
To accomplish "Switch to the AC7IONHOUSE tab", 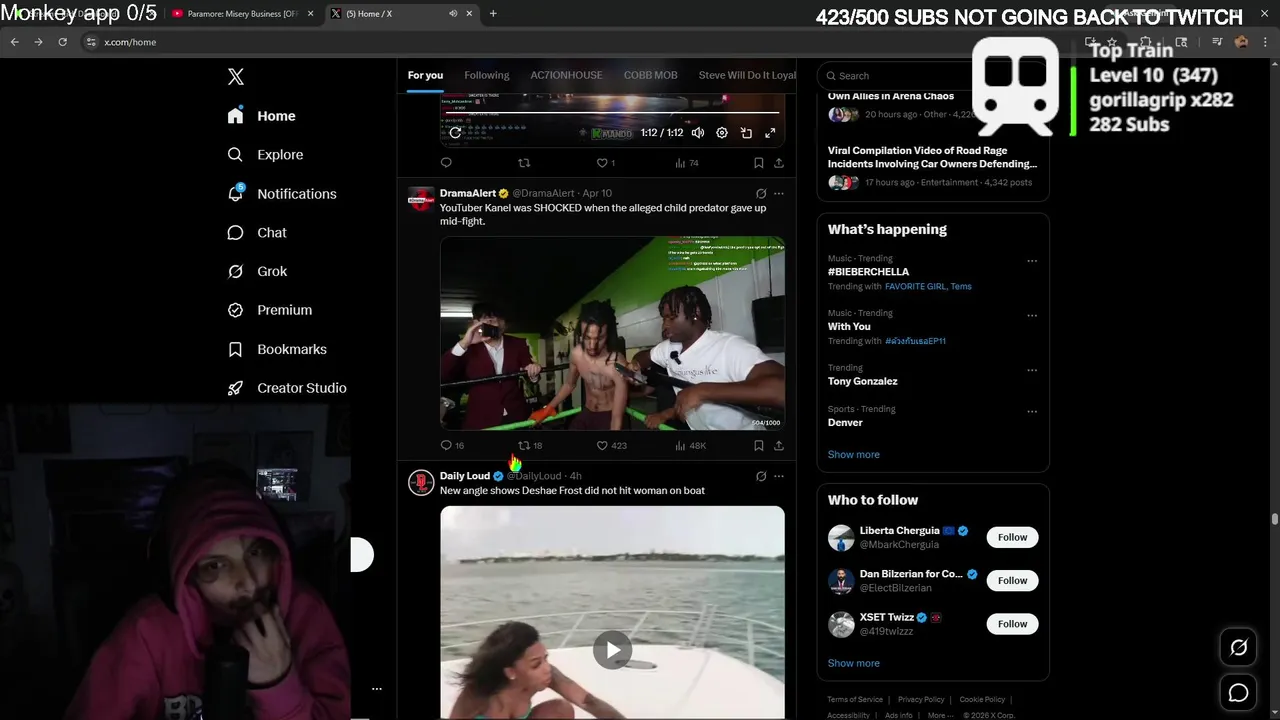I will pyautogui.click(x=566, y=75).
